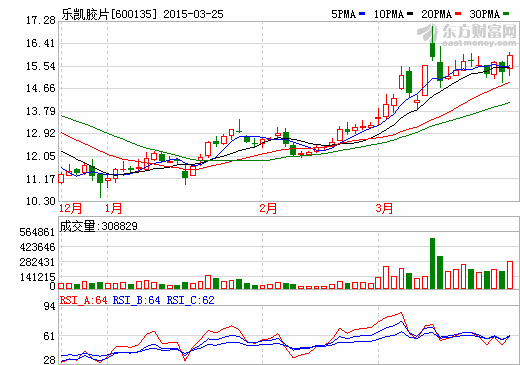Viewport: 520px width, 365px height.
Task: Click the 5PMA legend label
Action: click(x=344, y=14)
